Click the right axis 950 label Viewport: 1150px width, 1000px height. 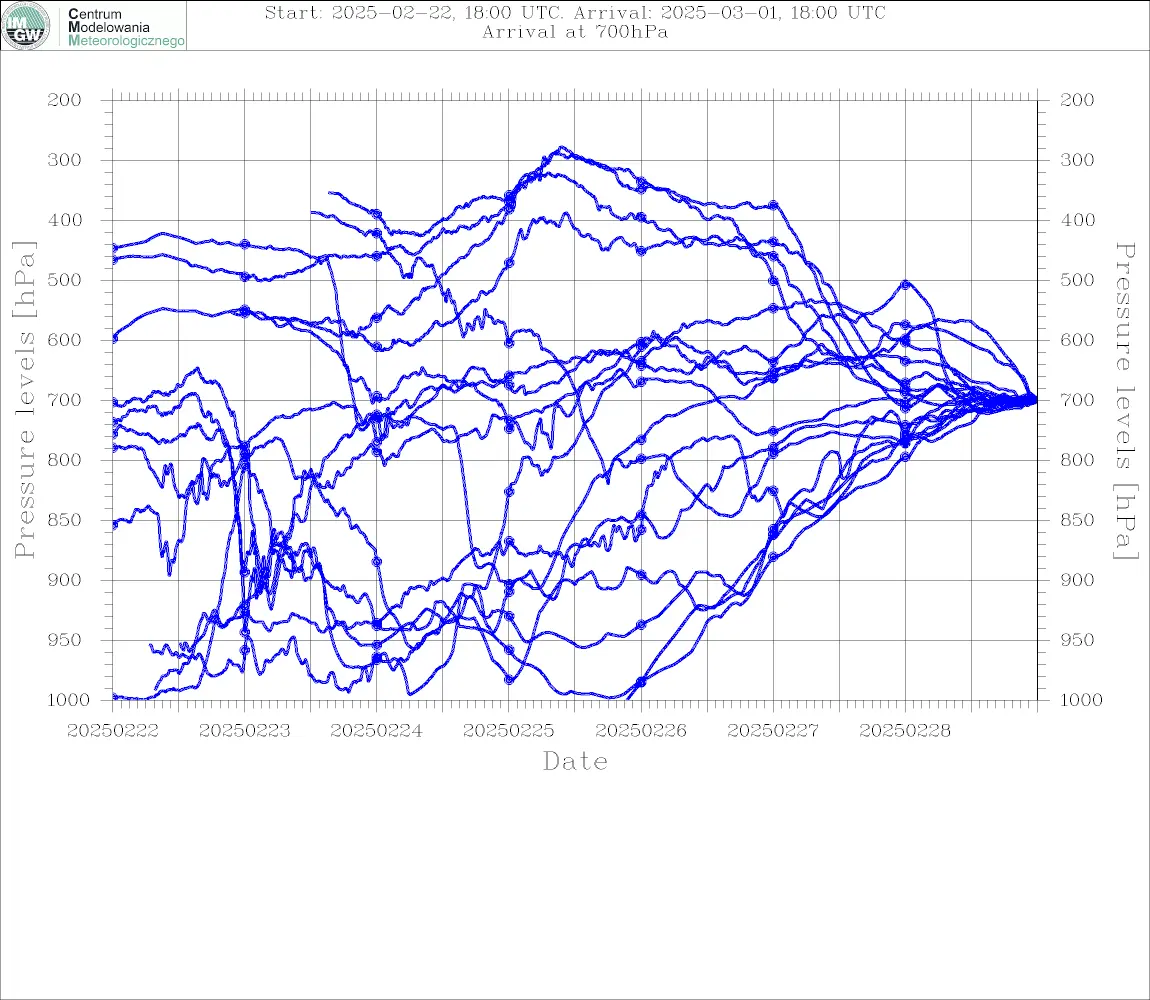1077,640
